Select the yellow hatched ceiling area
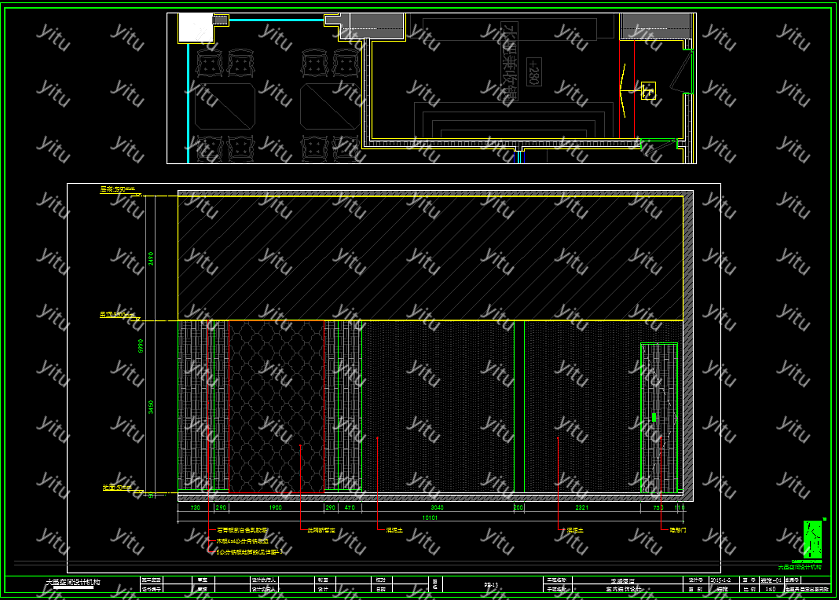Screen dimensions: 839x600 pyautogui.click(x=430, y=257)
